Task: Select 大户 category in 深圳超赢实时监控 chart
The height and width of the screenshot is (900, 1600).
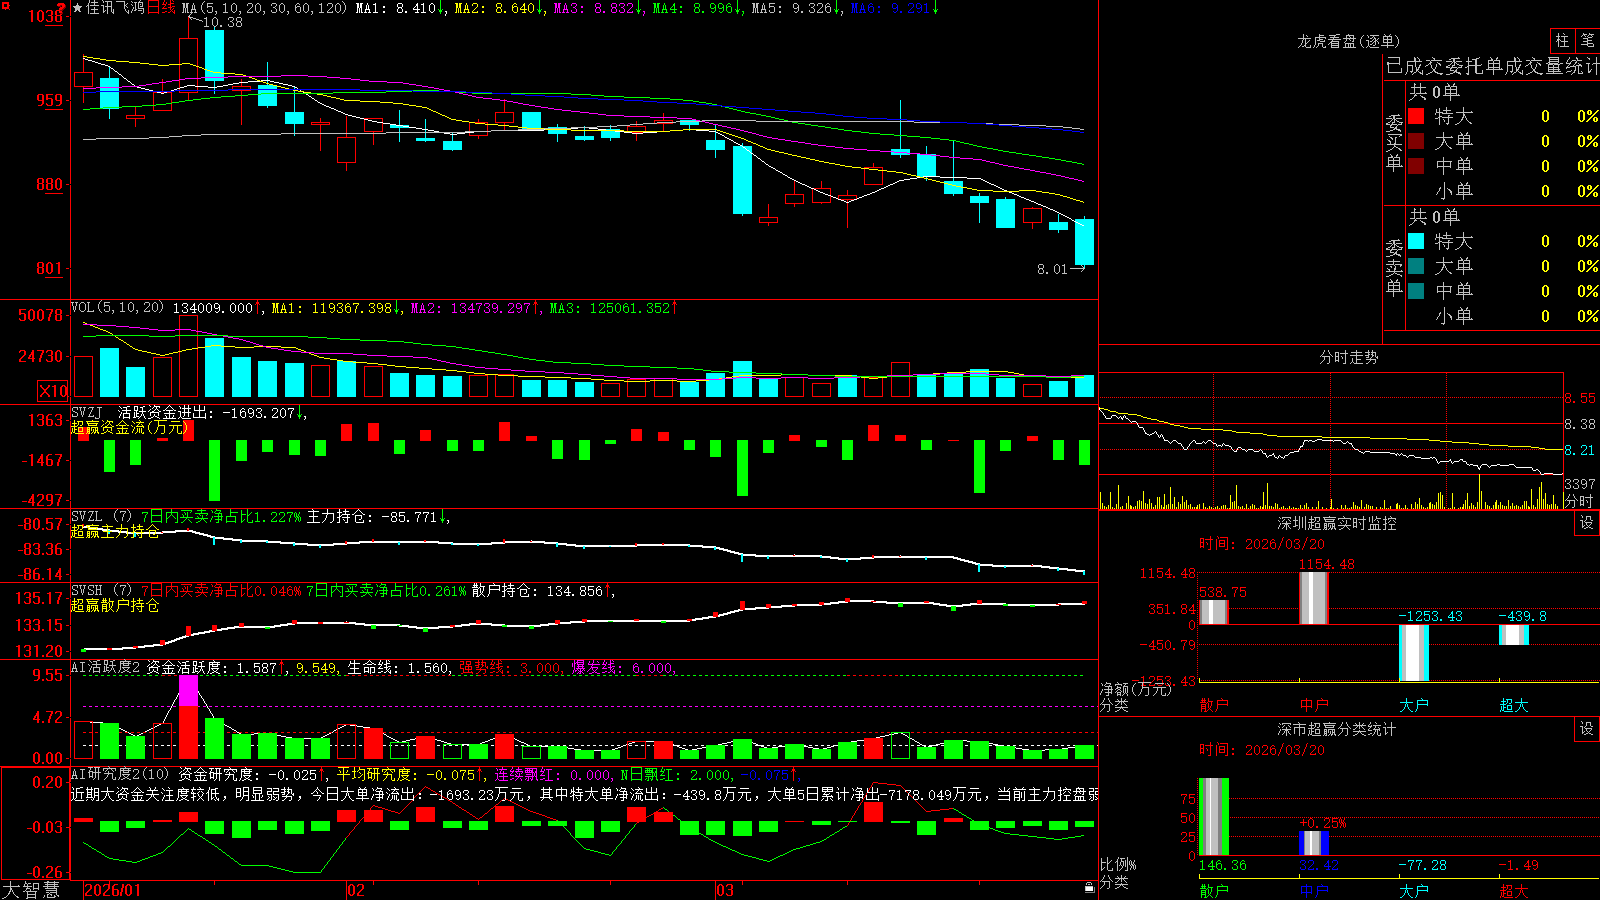Action: click(x=1414, y=705)
